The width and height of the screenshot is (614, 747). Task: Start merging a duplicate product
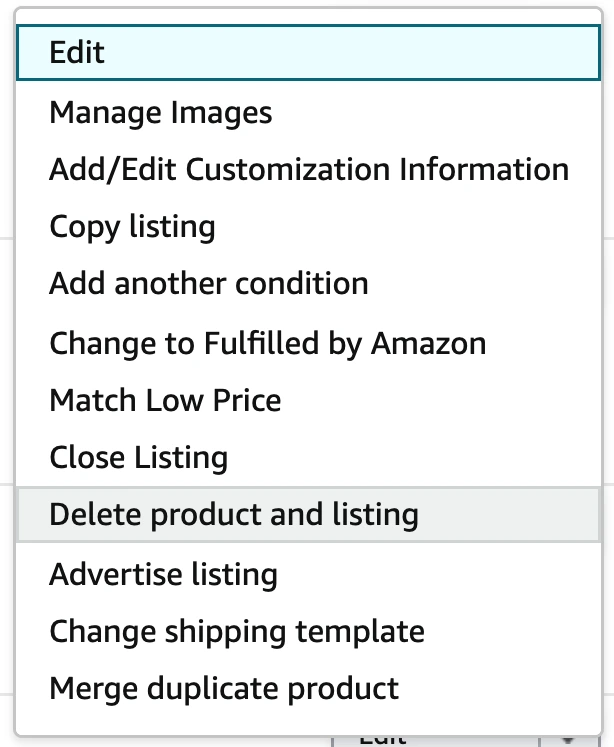click(x=223, y=689)
